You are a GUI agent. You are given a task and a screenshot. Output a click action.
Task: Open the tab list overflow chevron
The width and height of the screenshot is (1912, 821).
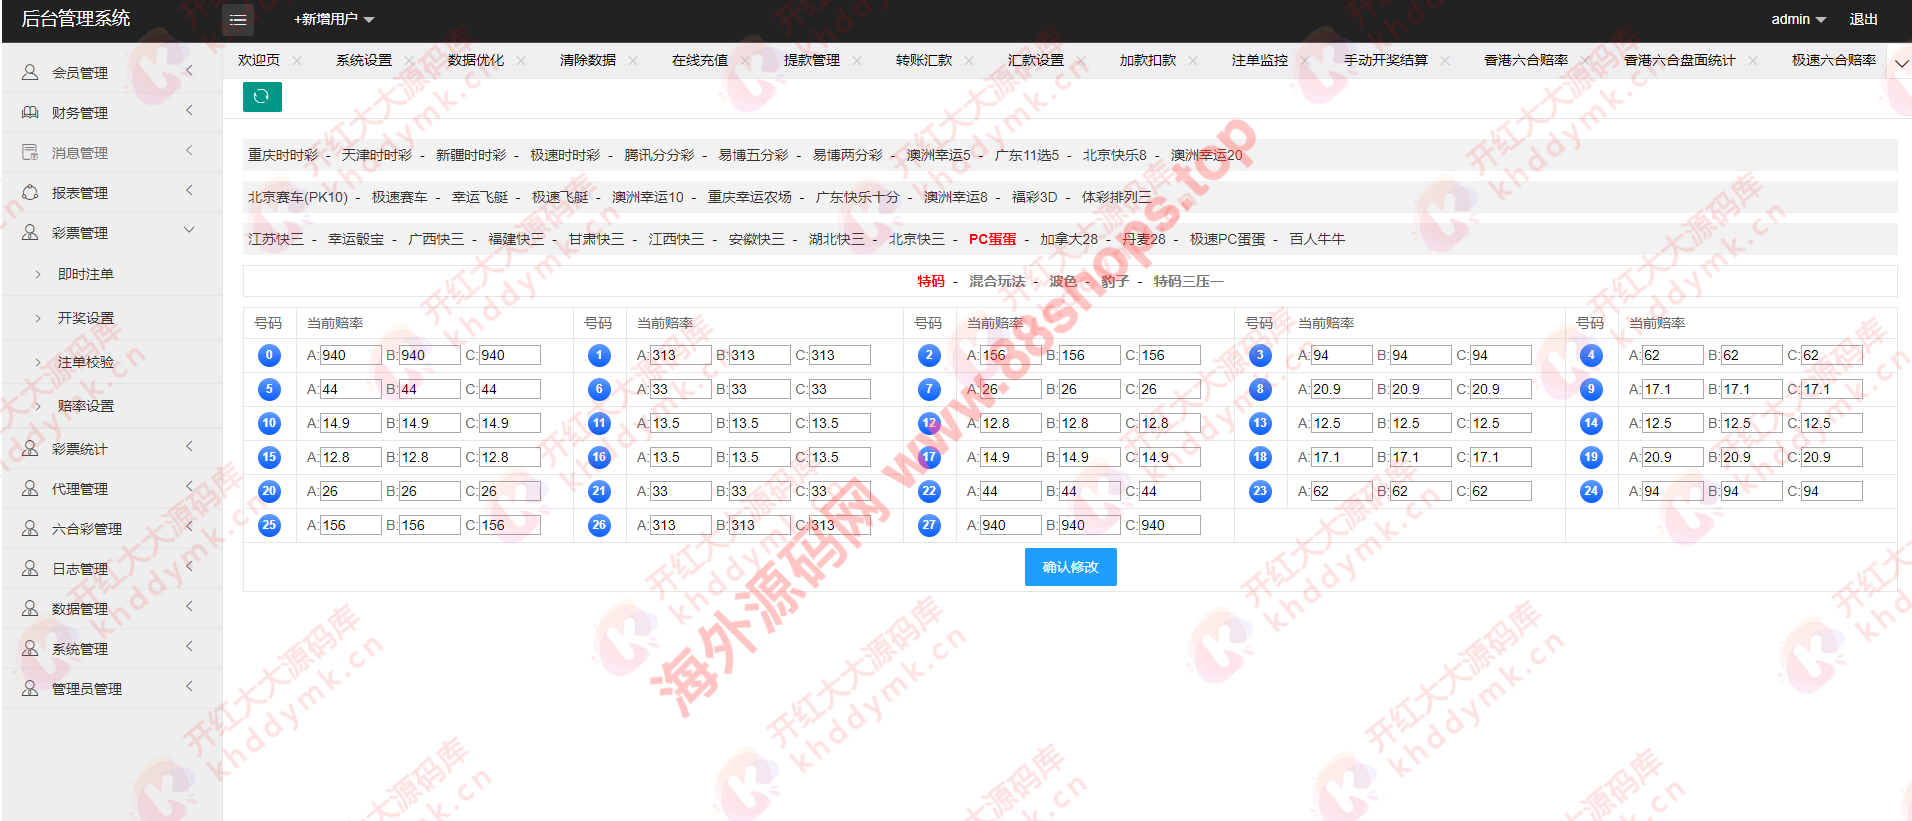coord(1901,62)
